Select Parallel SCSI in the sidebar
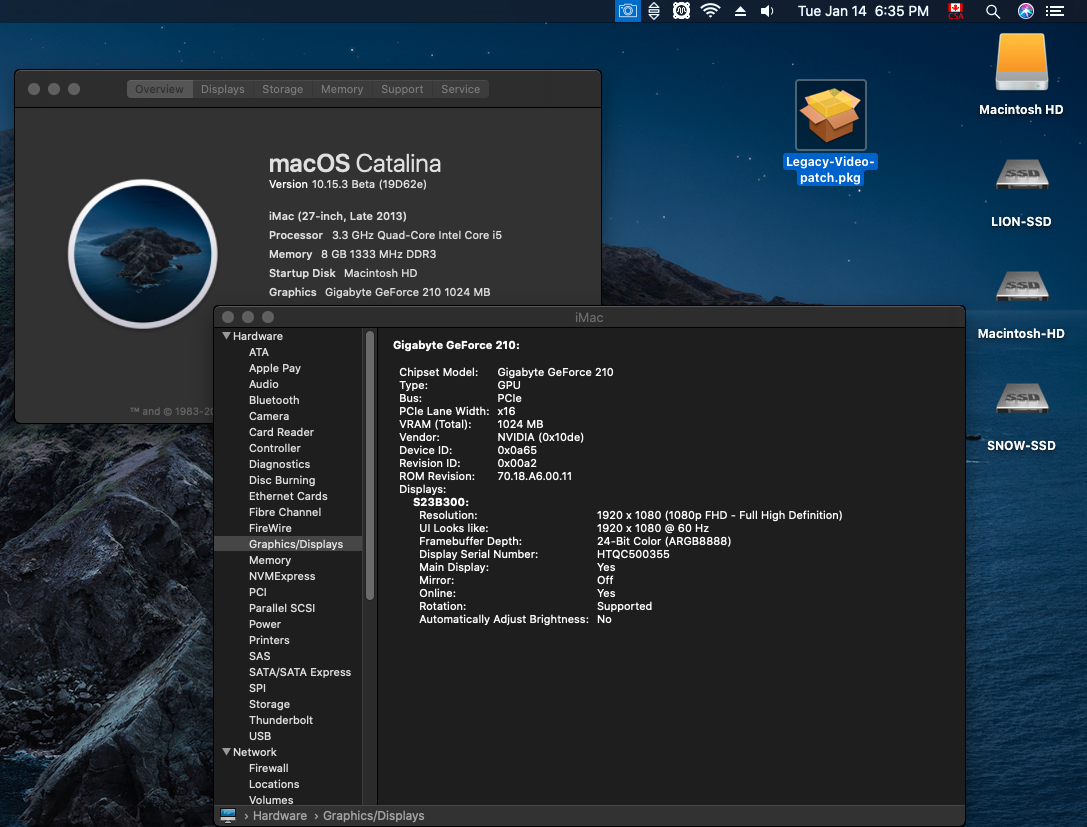 pos(282,608)
